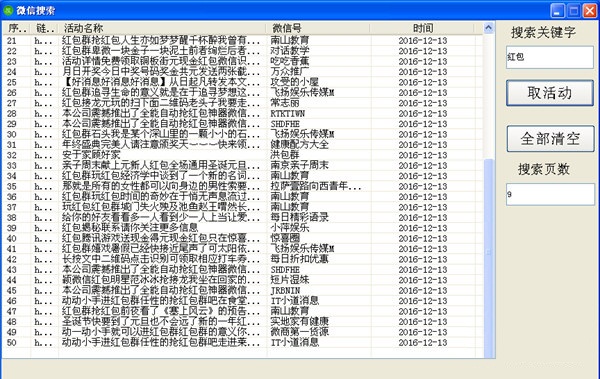
Task: Sort by the 活动名称 column header
Action: (x=162, y=28)
